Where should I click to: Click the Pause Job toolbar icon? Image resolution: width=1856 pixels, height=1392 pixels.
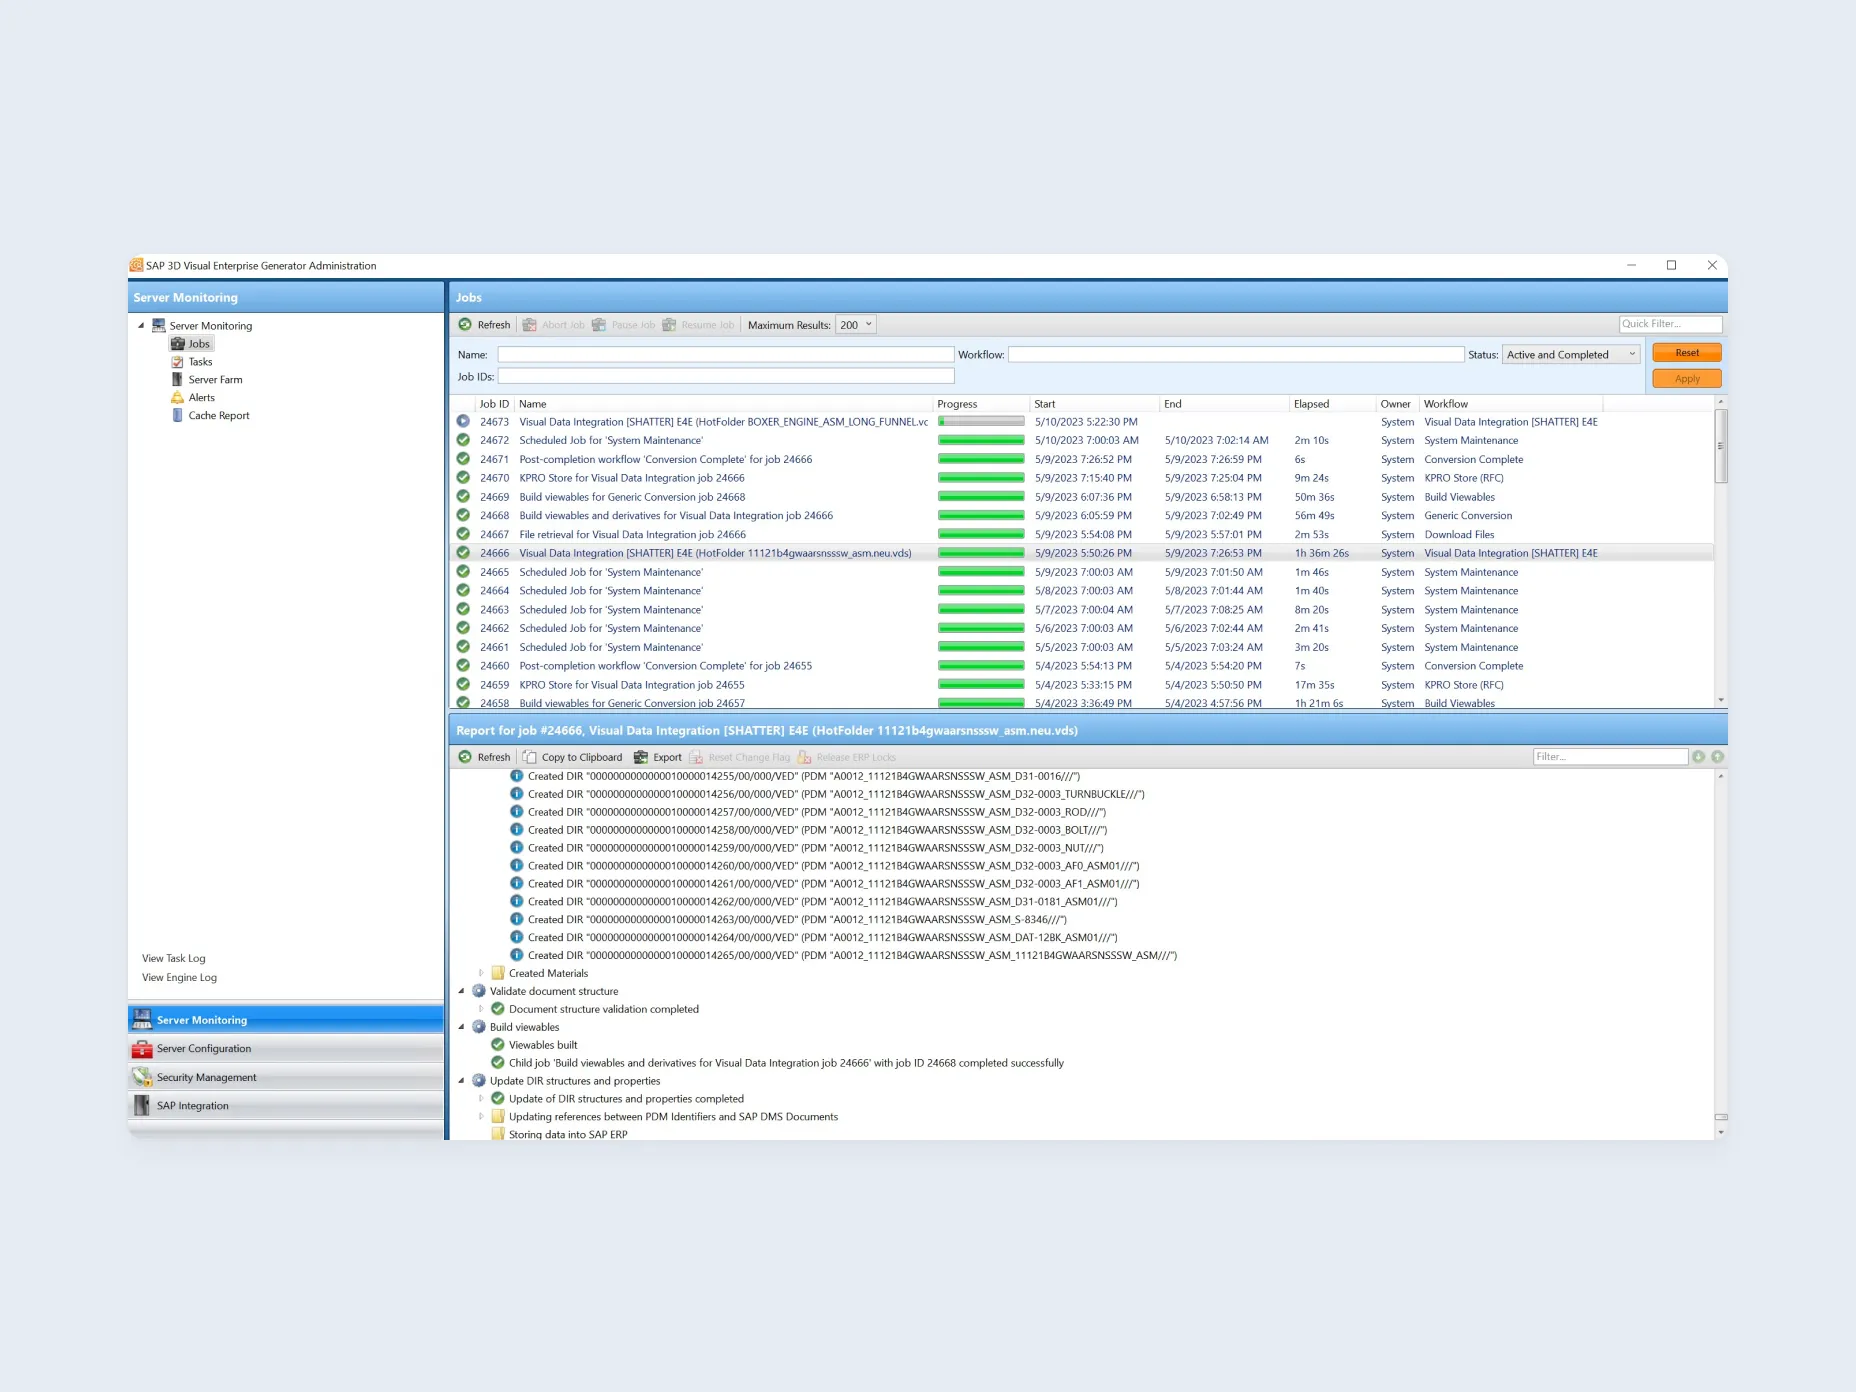(x=599, y=325)
